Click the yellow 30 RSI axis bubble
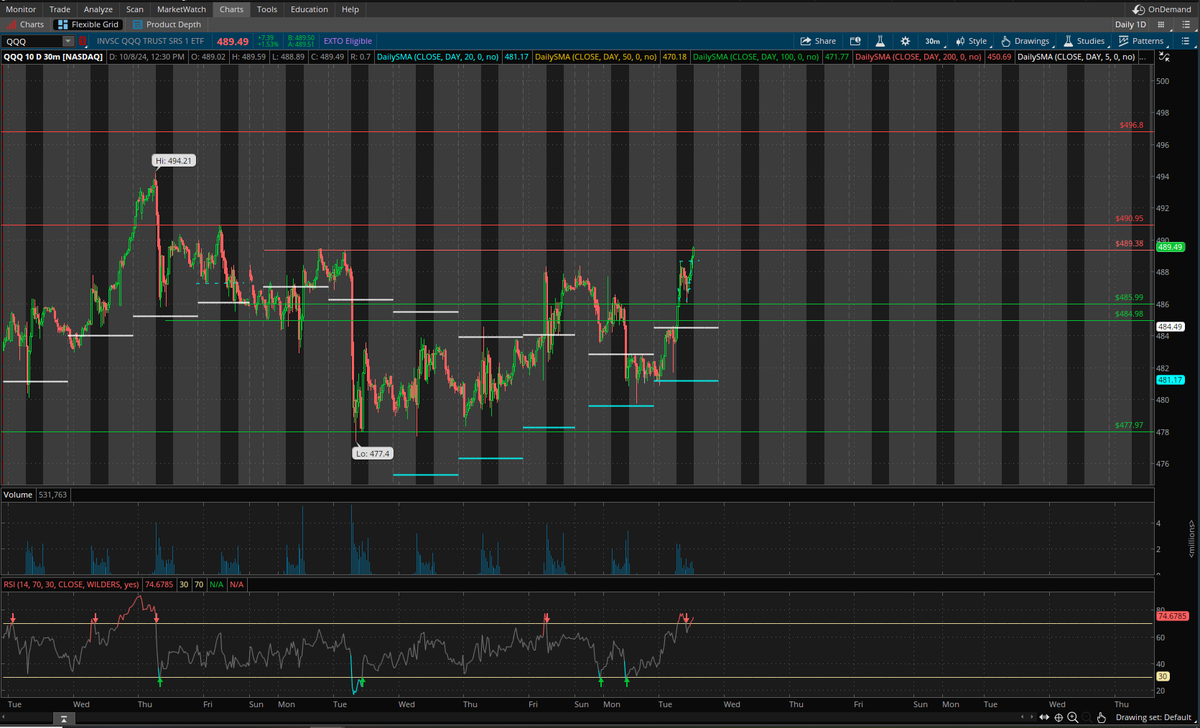This screenshot has width=1200, height=728. 1163,677
